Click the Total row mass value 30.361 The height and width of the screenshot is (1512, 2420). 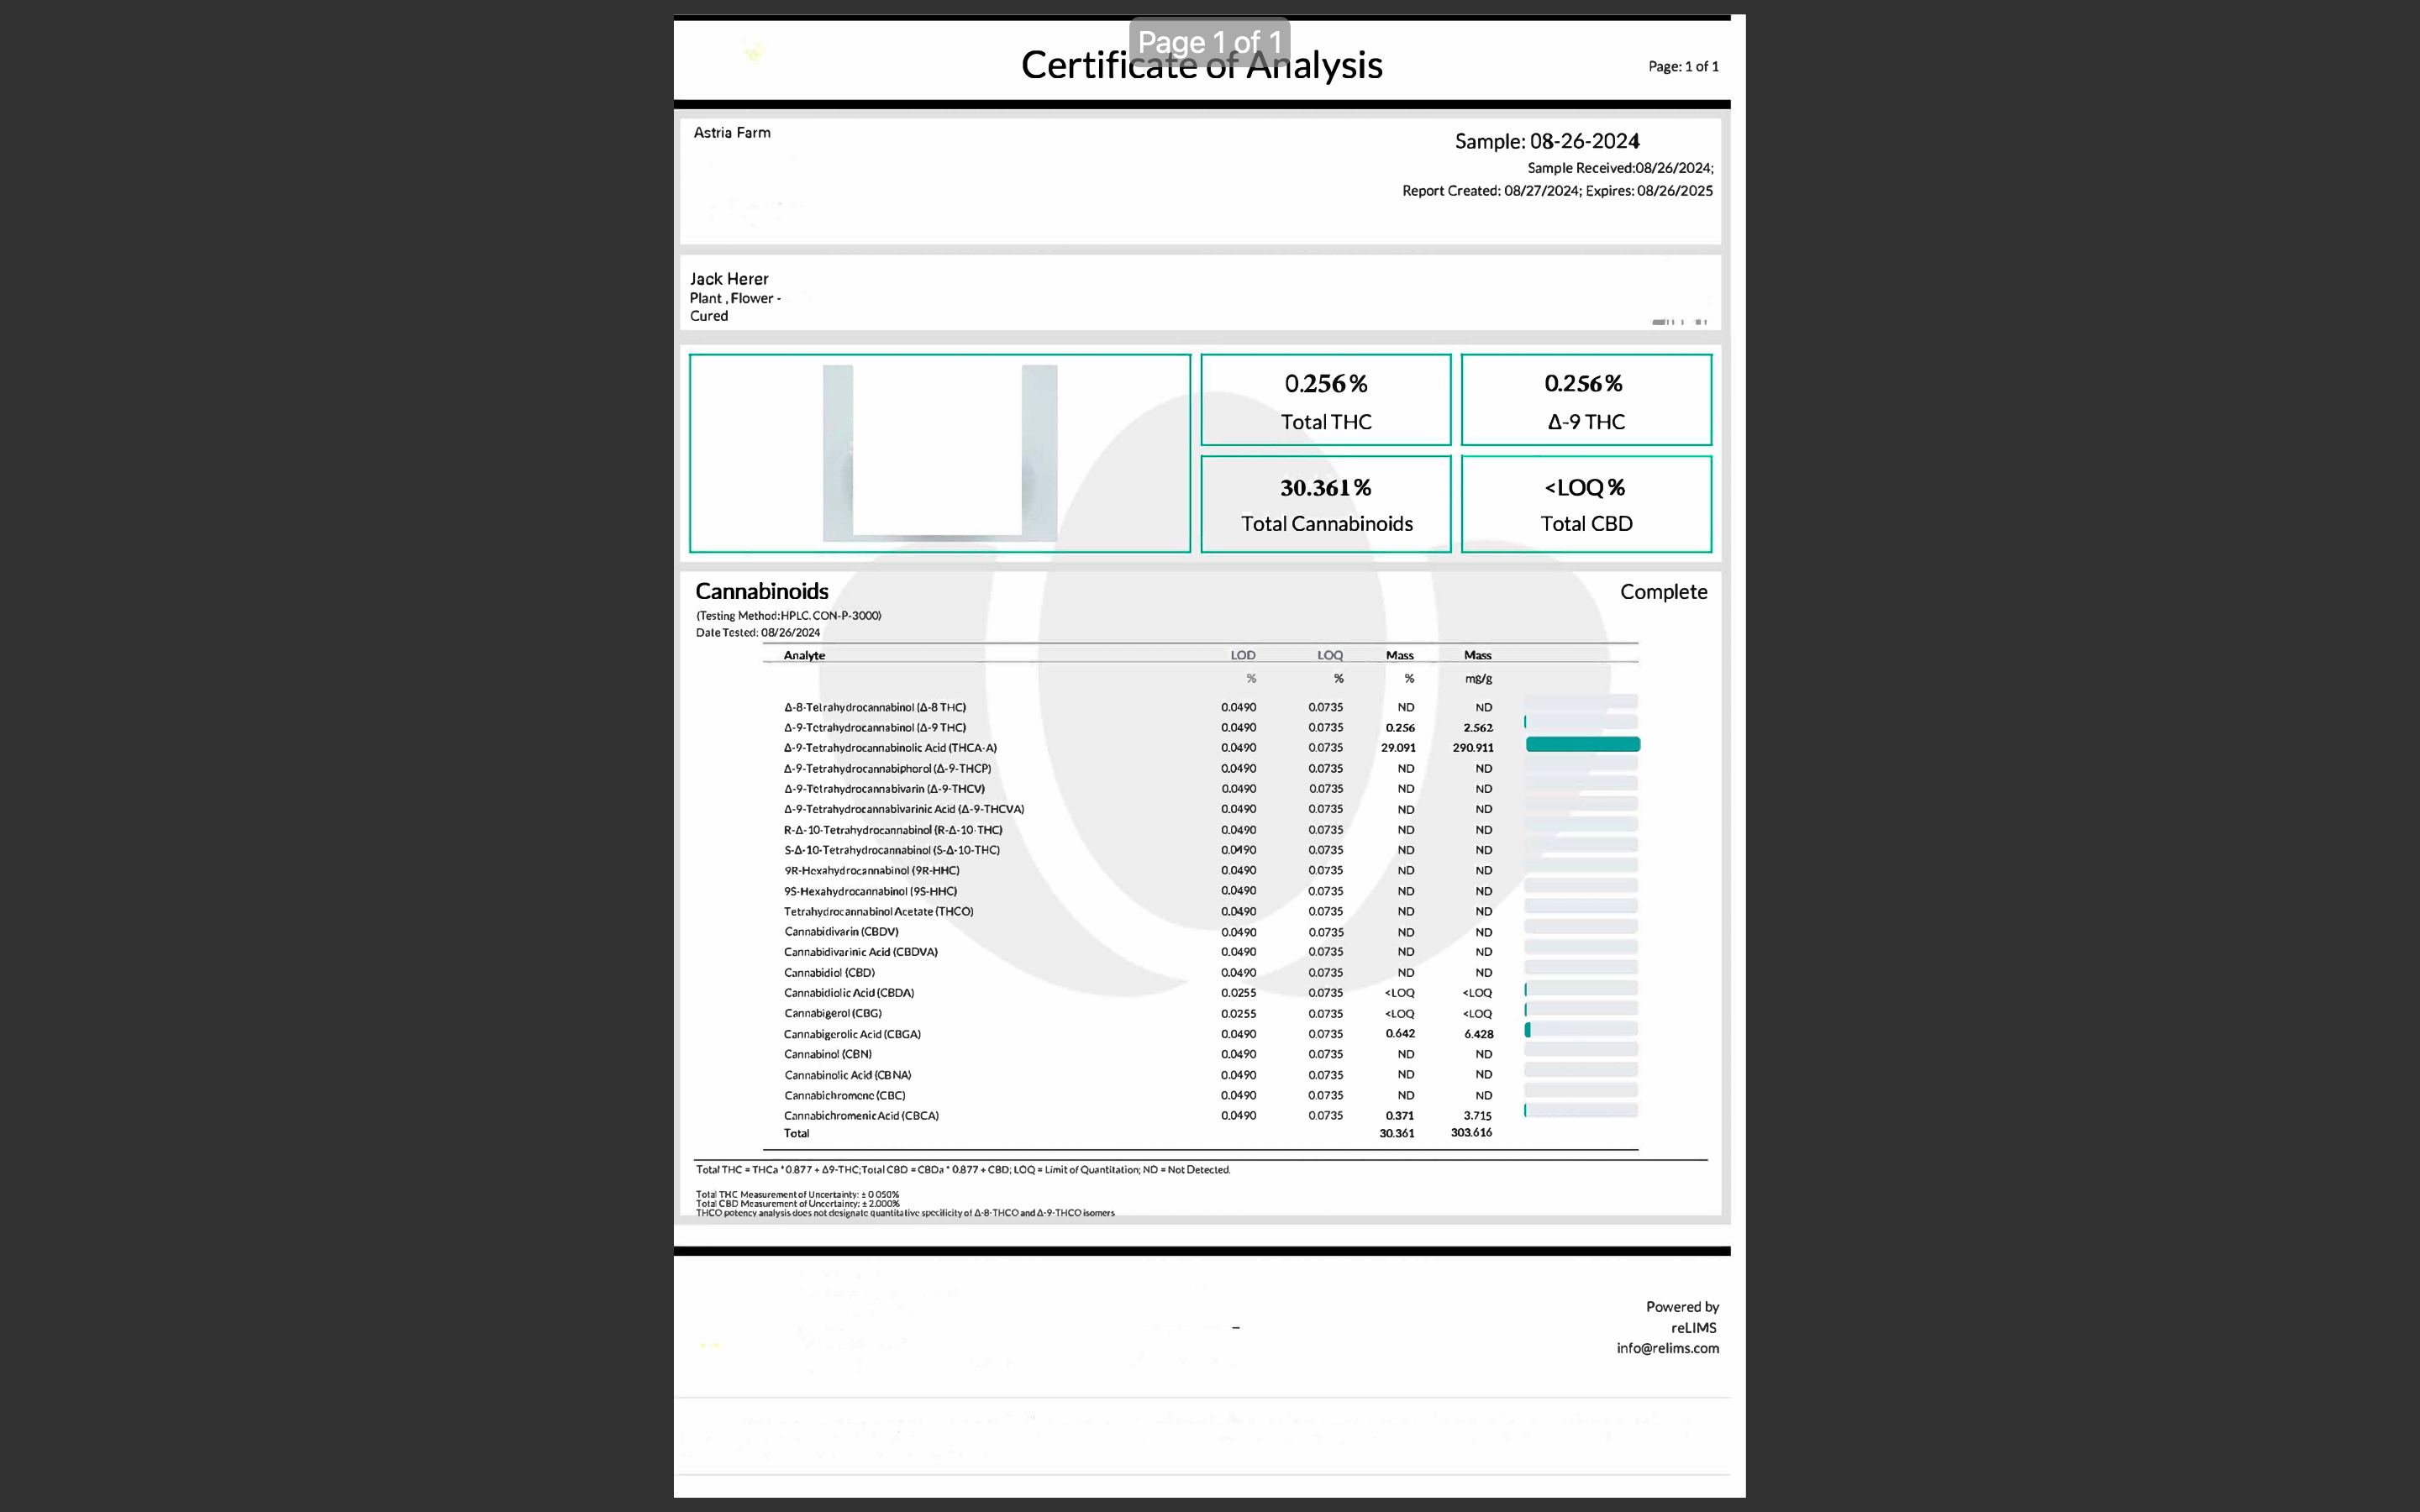pos(1397,1133)
